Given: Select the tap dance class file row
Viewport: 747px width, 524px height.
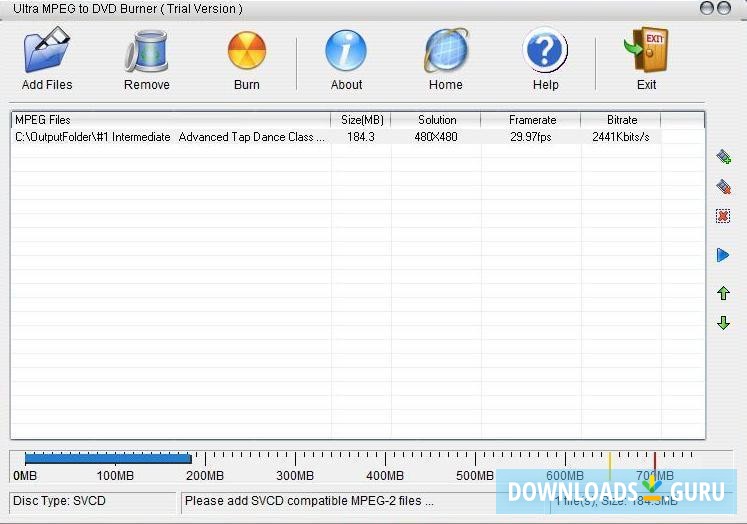Looking at the screenshot, I should [x=336, y=137].
